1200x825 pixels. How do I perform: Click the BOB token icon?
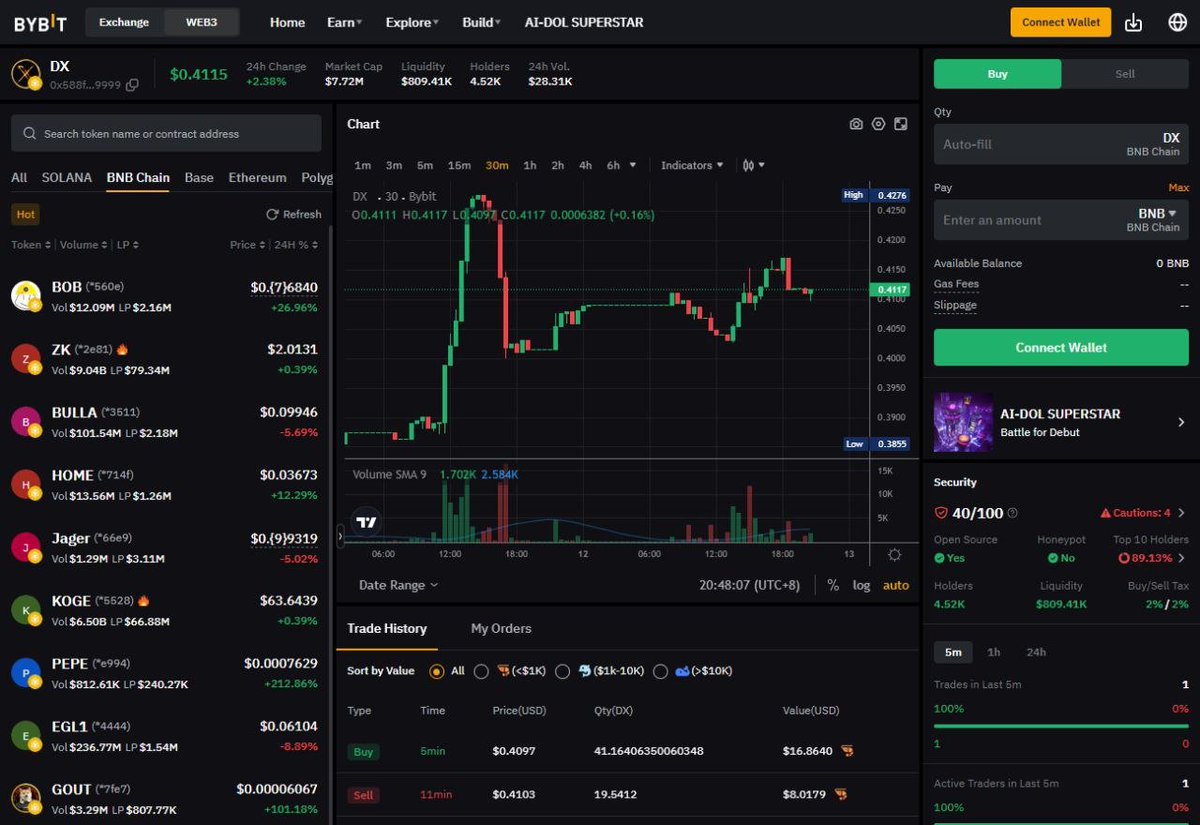[x=25, y=295]
